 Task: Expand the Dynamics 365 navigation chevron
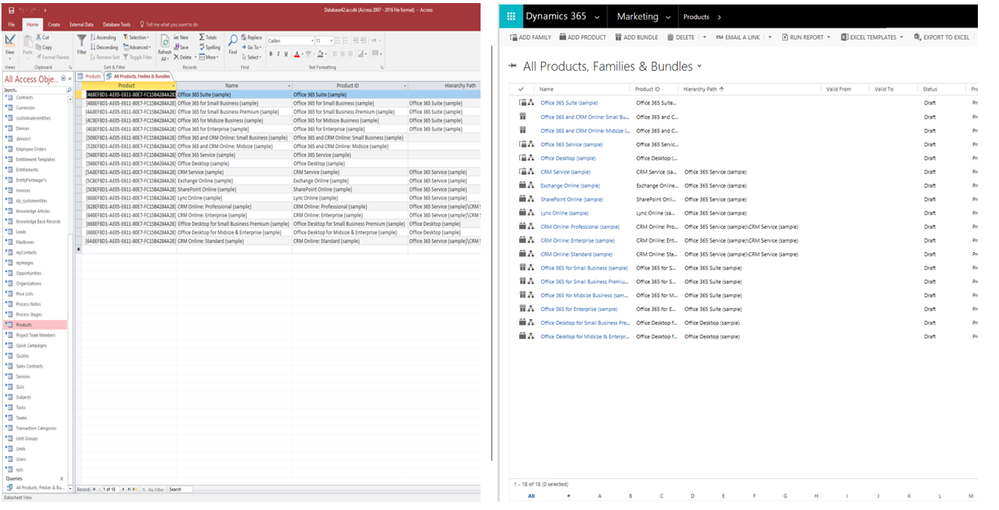[596, 17]
